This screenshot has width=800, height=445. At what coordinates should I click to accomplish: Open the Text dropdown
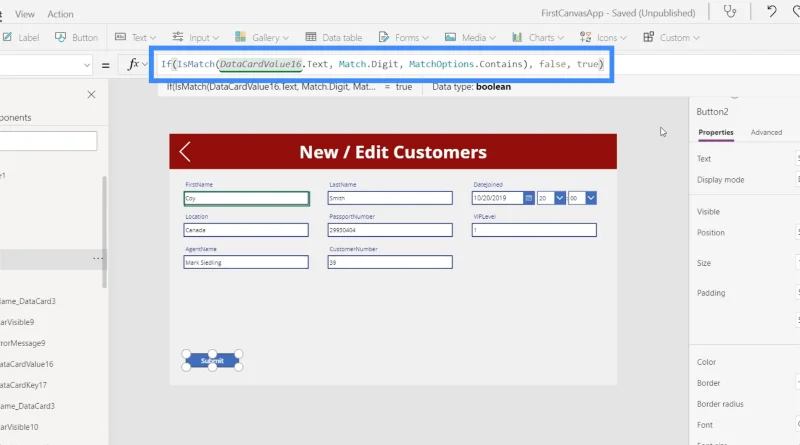[135, 37]
